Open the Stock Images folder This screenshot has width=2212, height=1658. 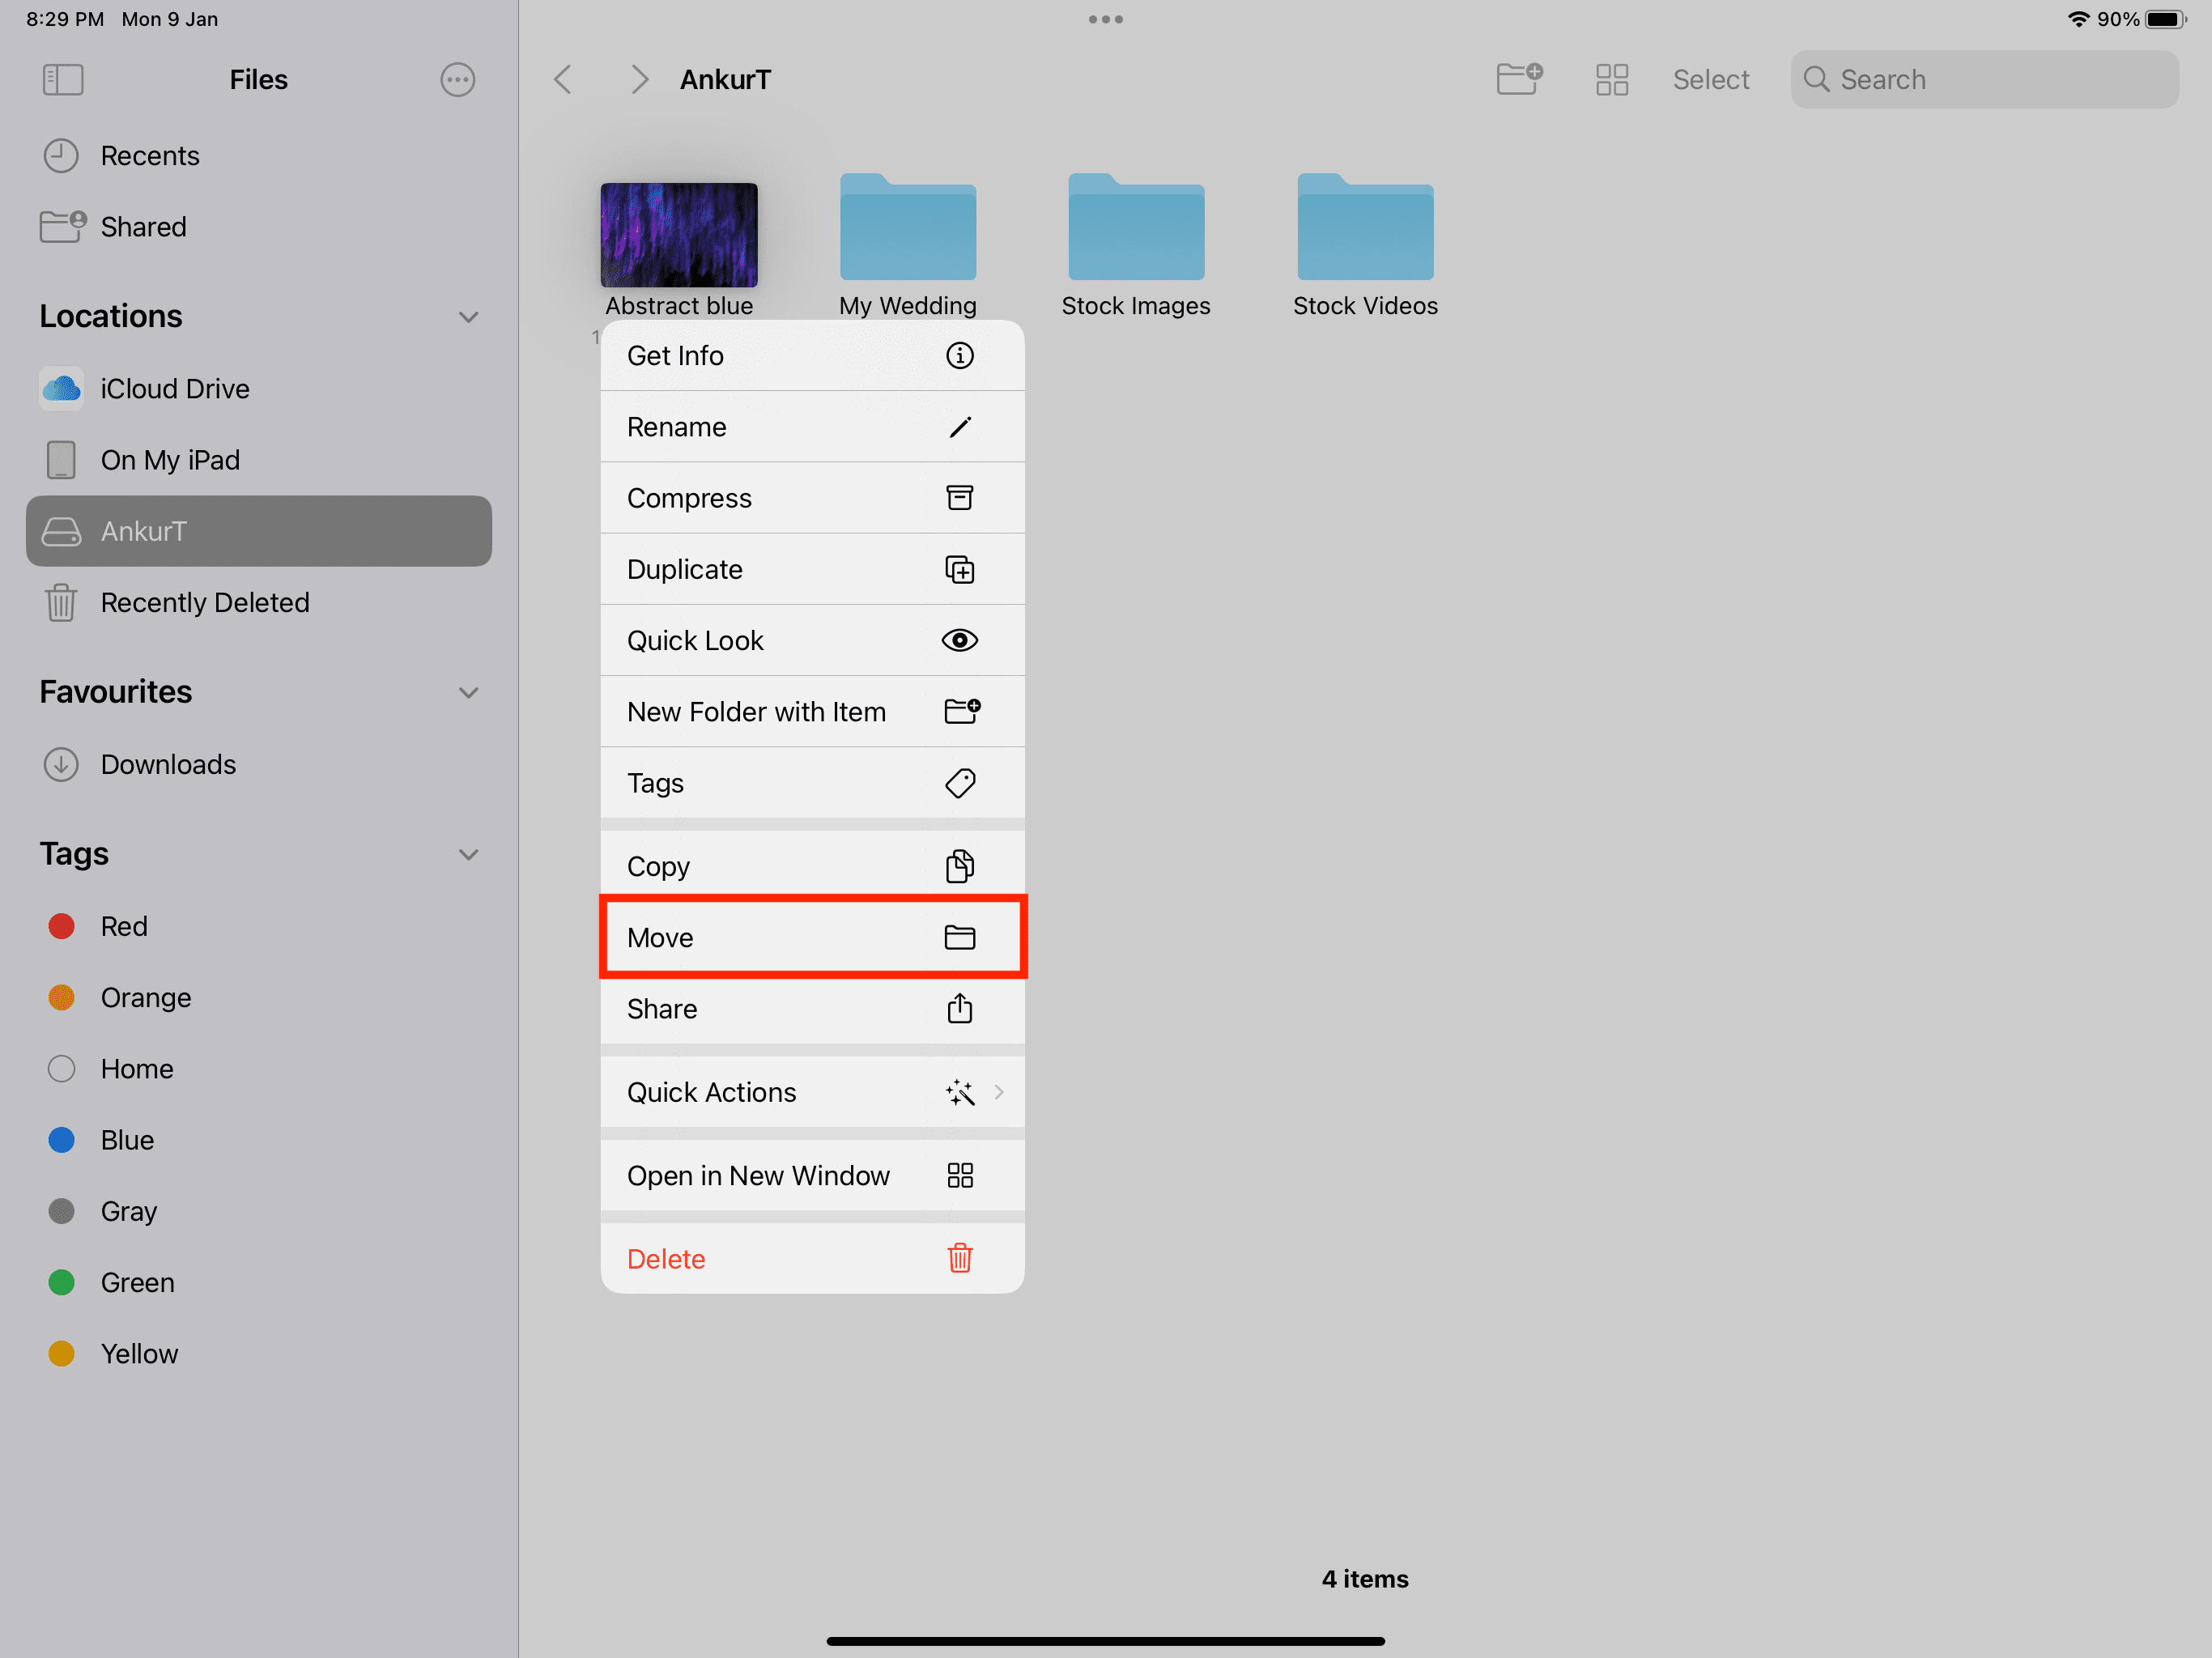click(1136, 227)
